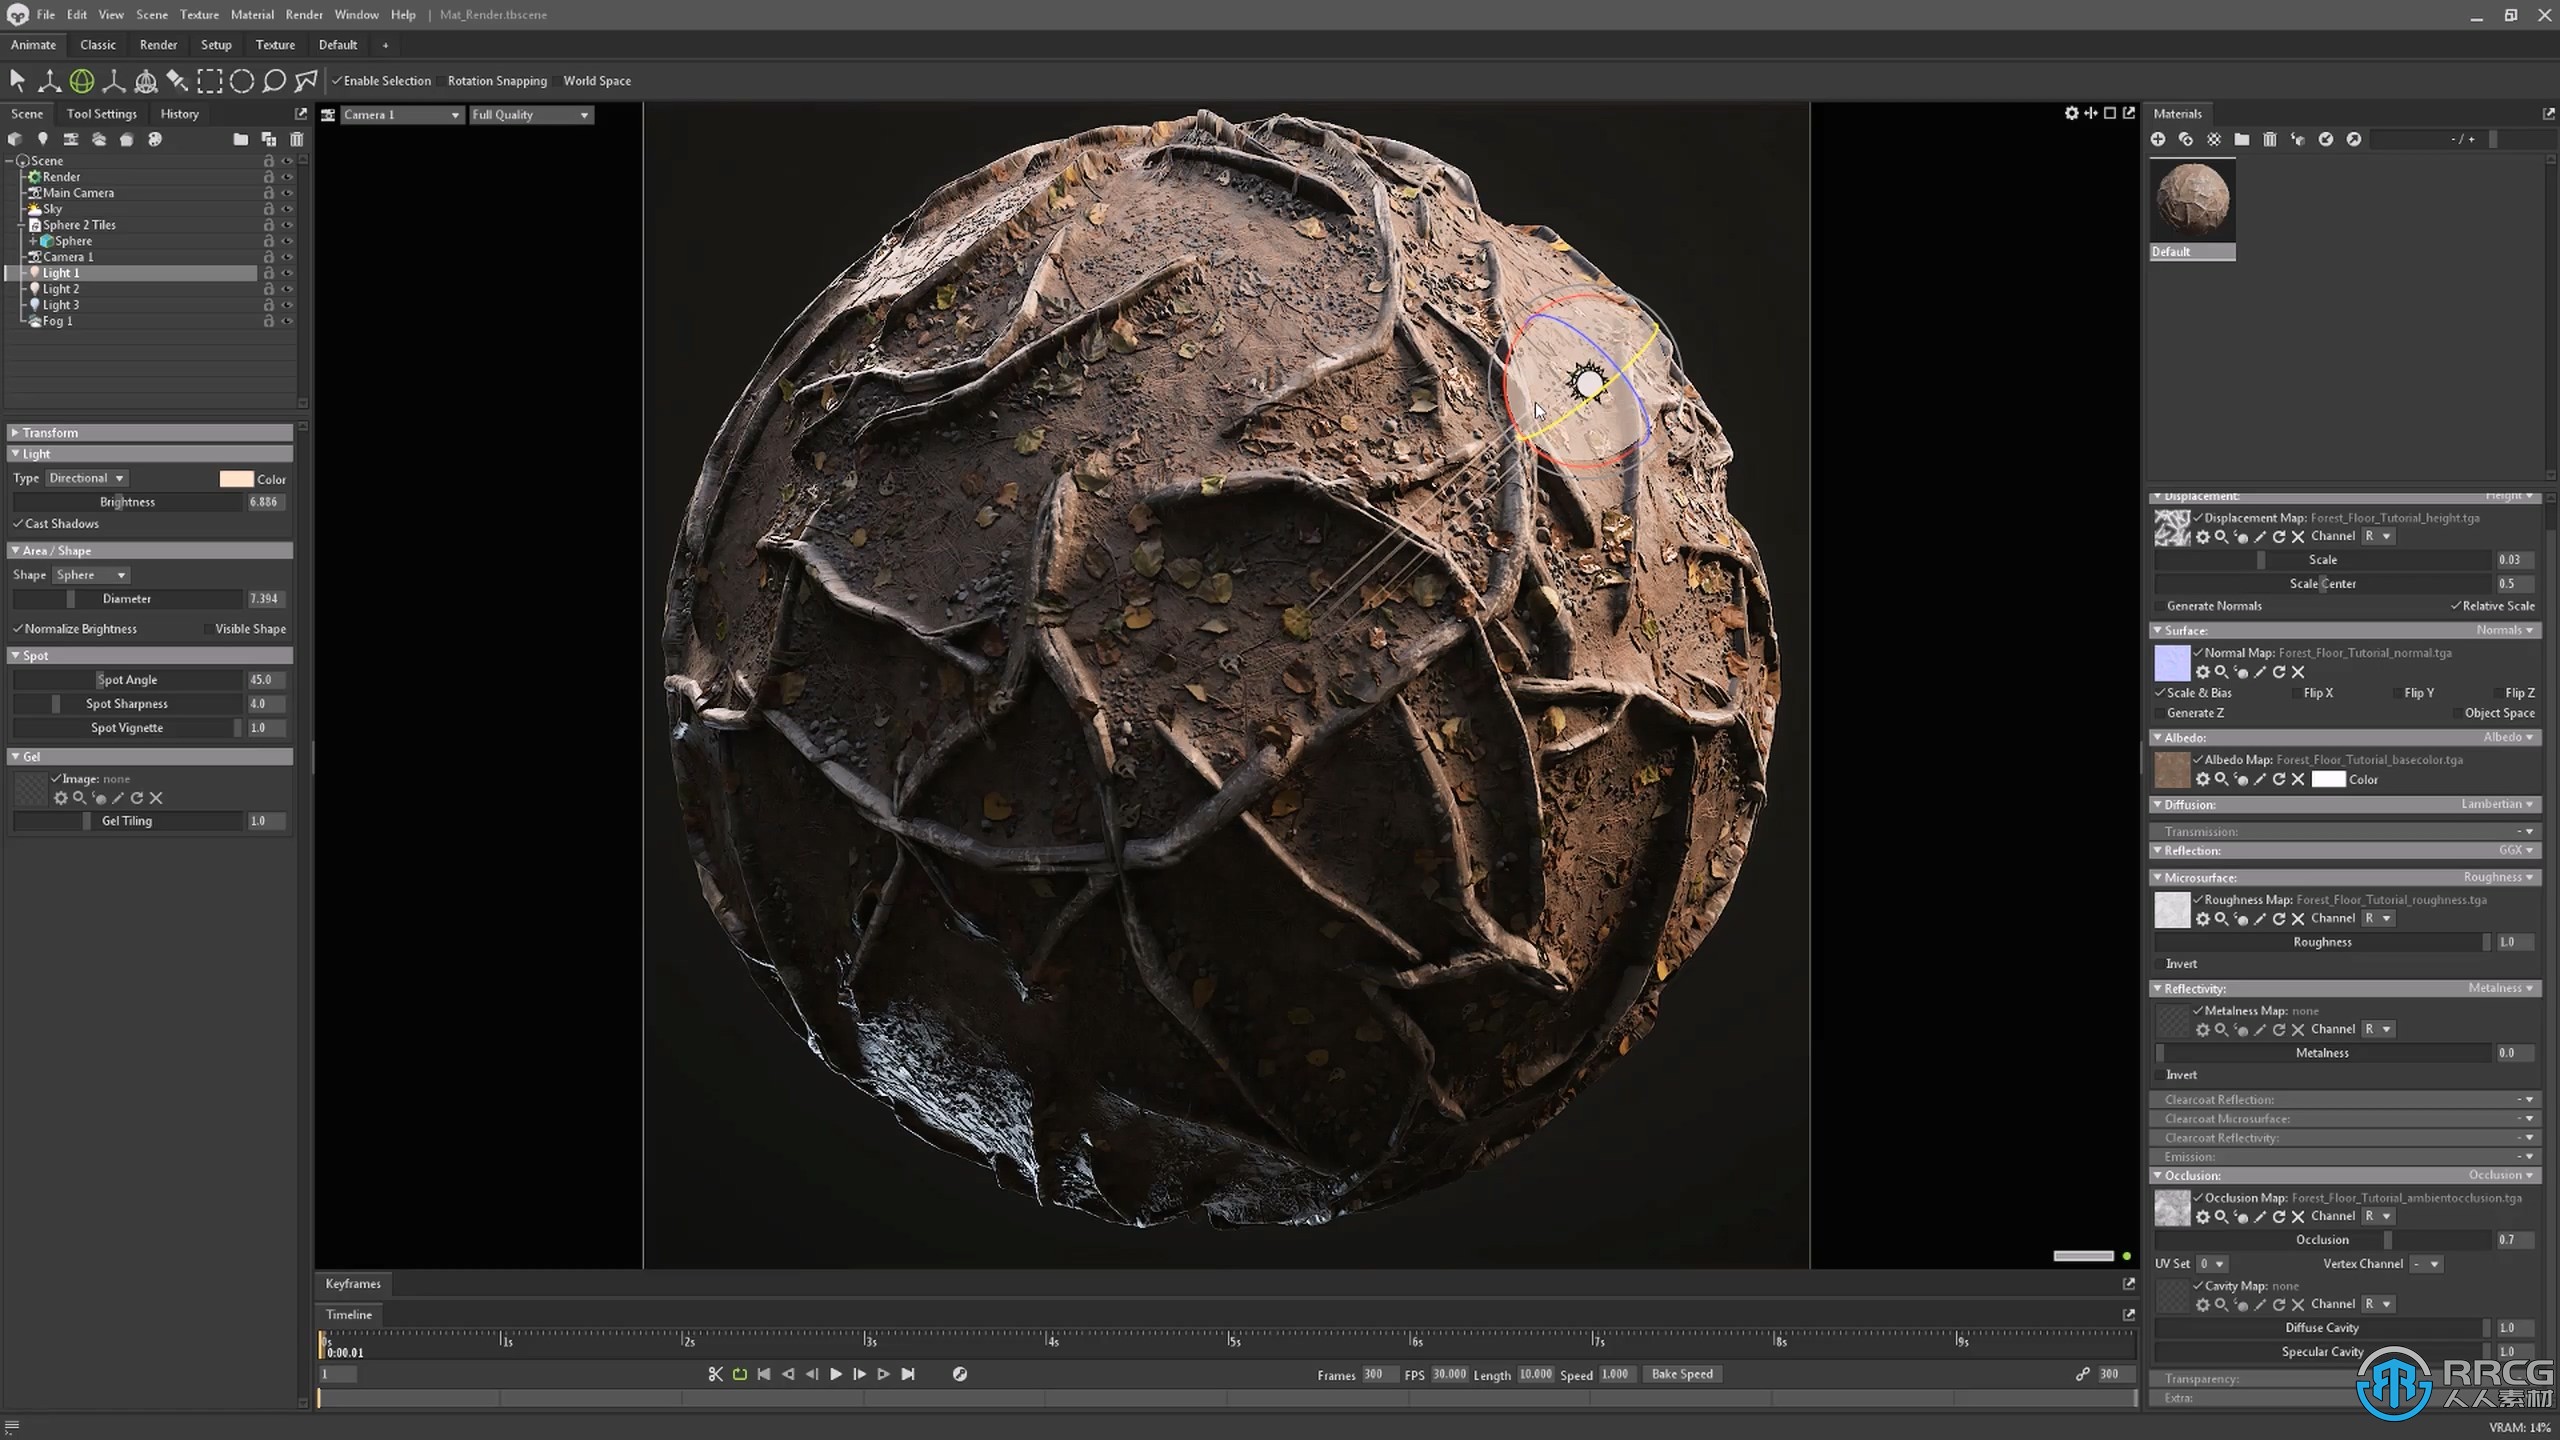Click the displacement map file icon
The image size is (2560, 1440).
point(2173,526)
